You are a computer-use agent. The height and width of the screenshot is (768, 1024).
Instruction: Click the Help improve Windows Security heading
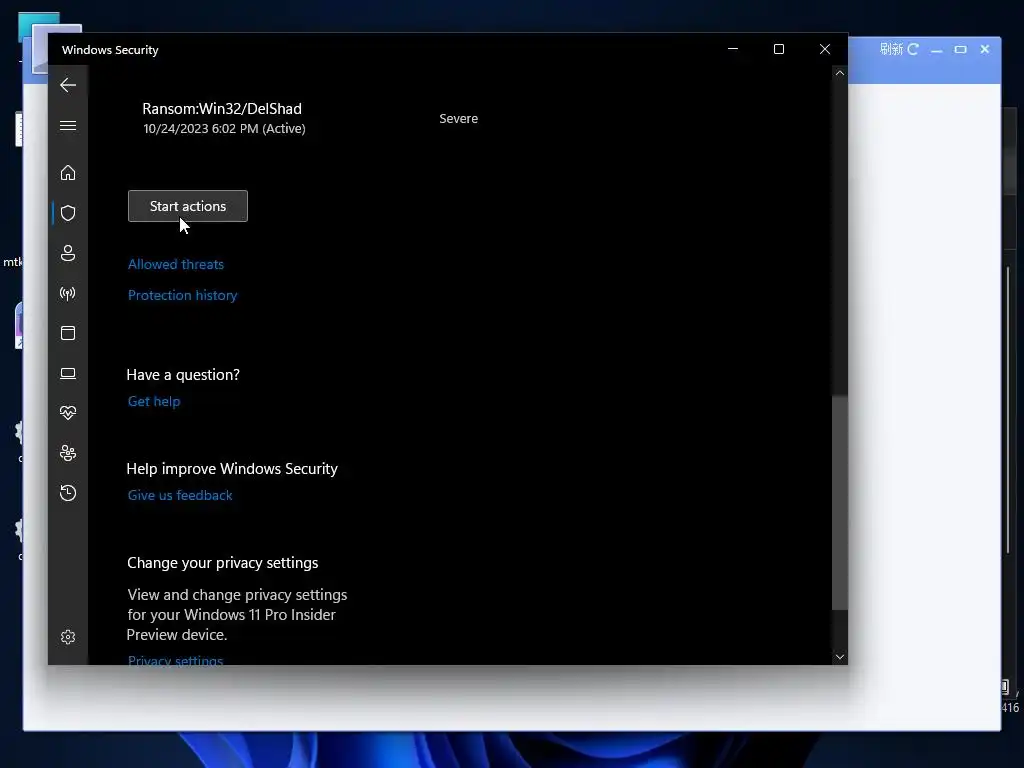coord(232,469)
